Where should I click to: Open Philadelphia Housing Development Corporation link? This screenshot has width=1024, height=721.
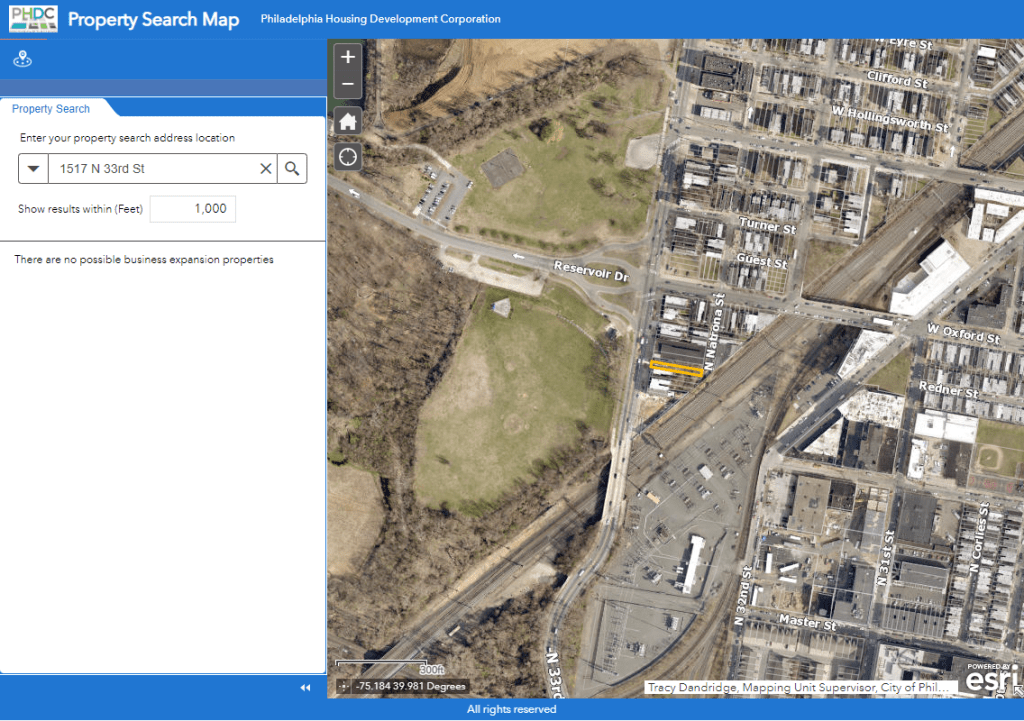380,19
